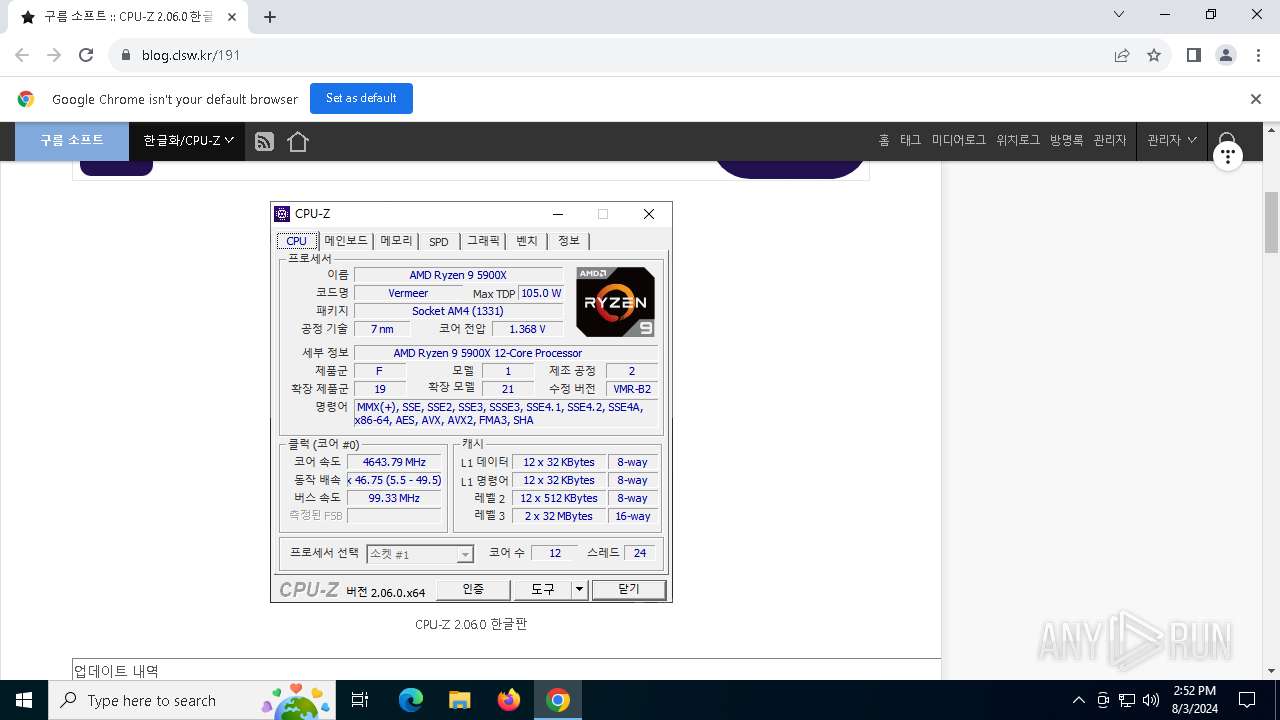Screen dimensions: 1280x720
Task: Click the 4643.79 MHz core speed value
Action: (394, 462)
